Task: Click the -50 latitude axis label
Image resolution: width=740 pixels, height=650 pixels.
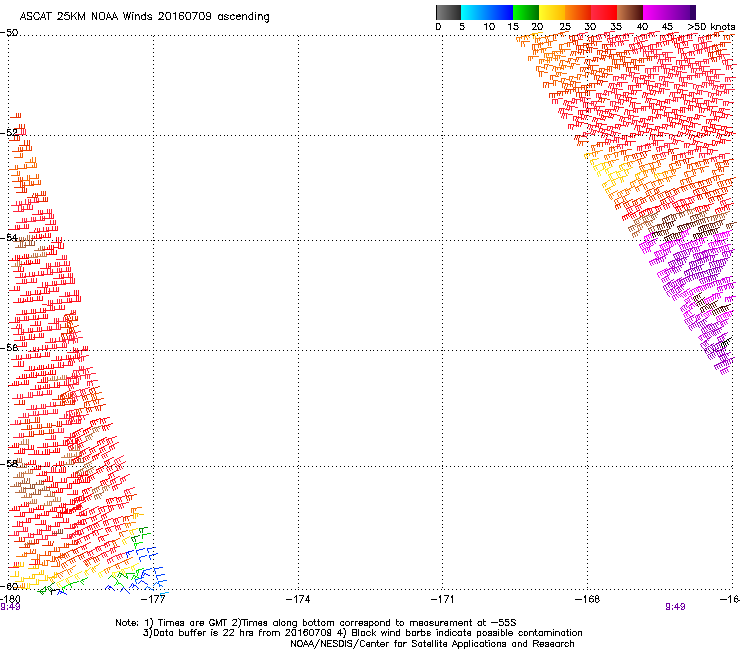Action: tap(9, 33)
